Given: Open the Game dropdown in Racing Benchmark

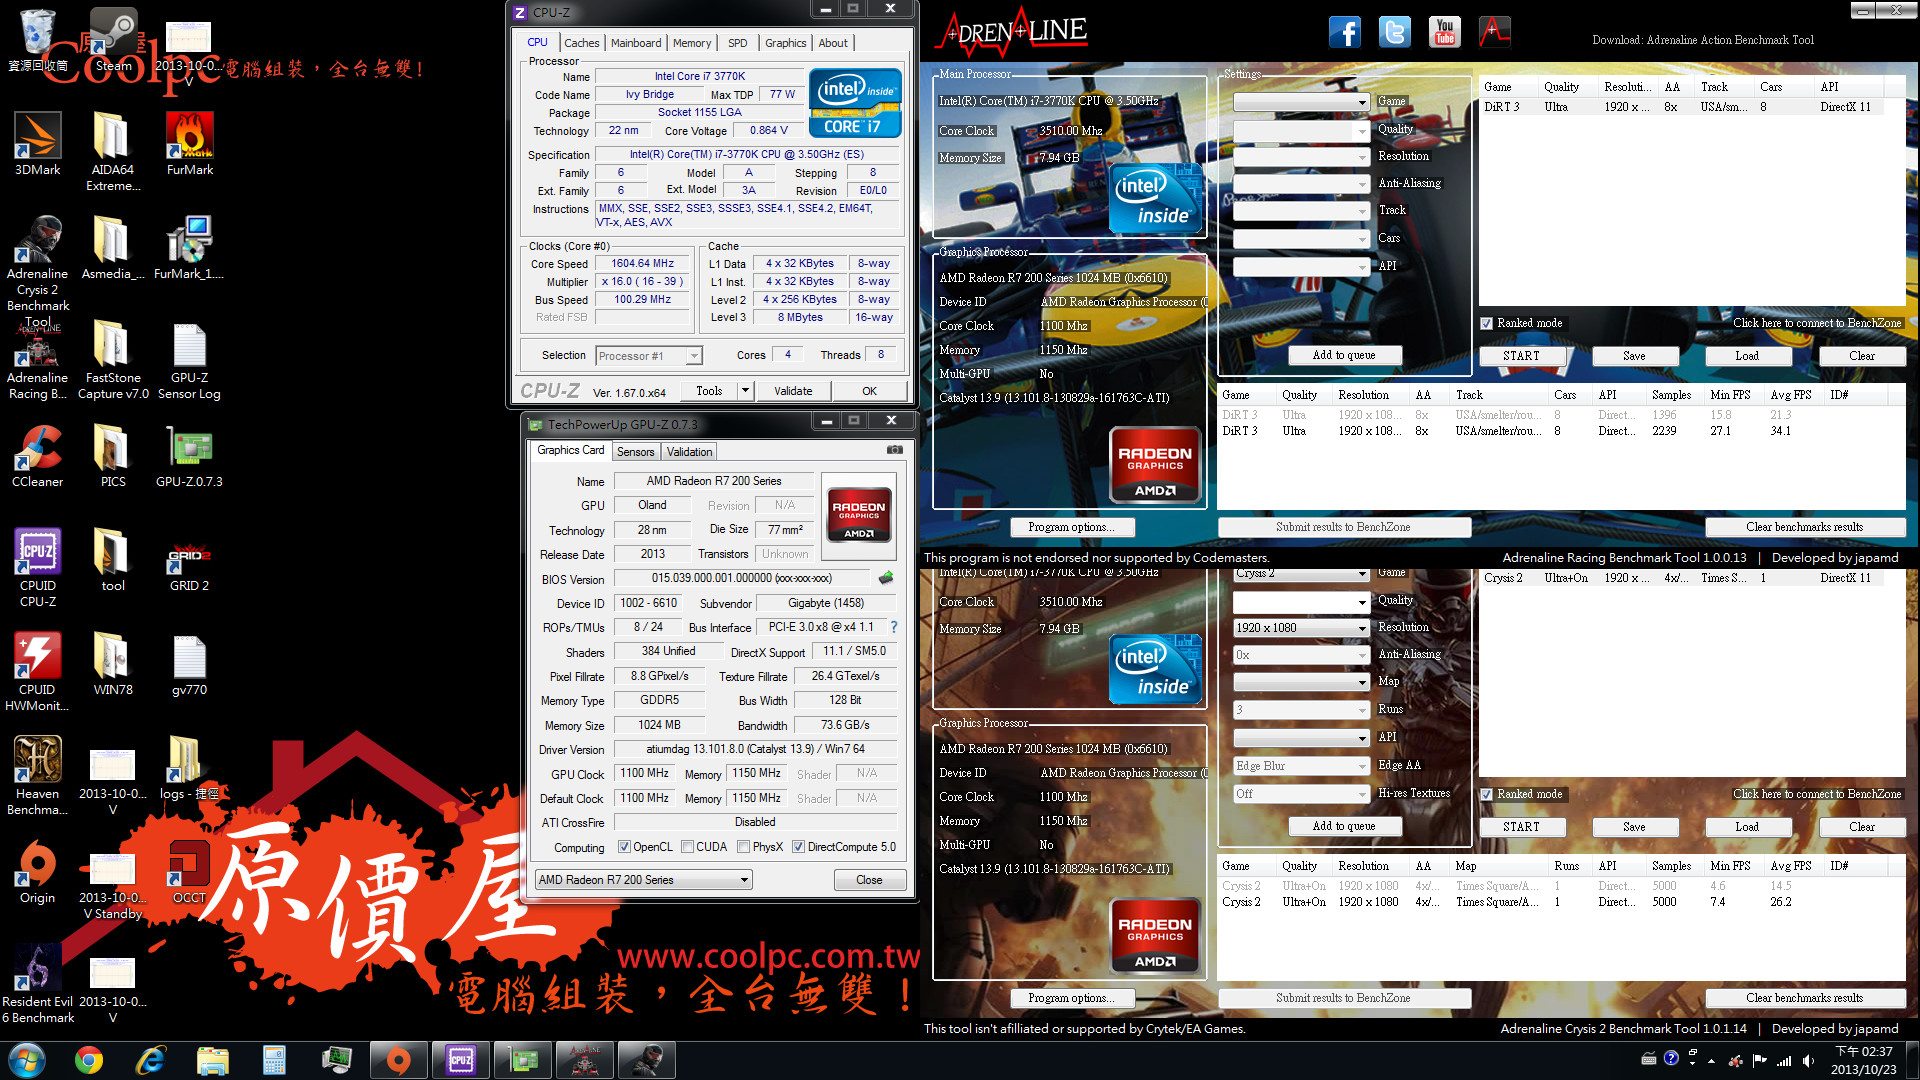Looking at the screenshot, I should click(1301, 102).
